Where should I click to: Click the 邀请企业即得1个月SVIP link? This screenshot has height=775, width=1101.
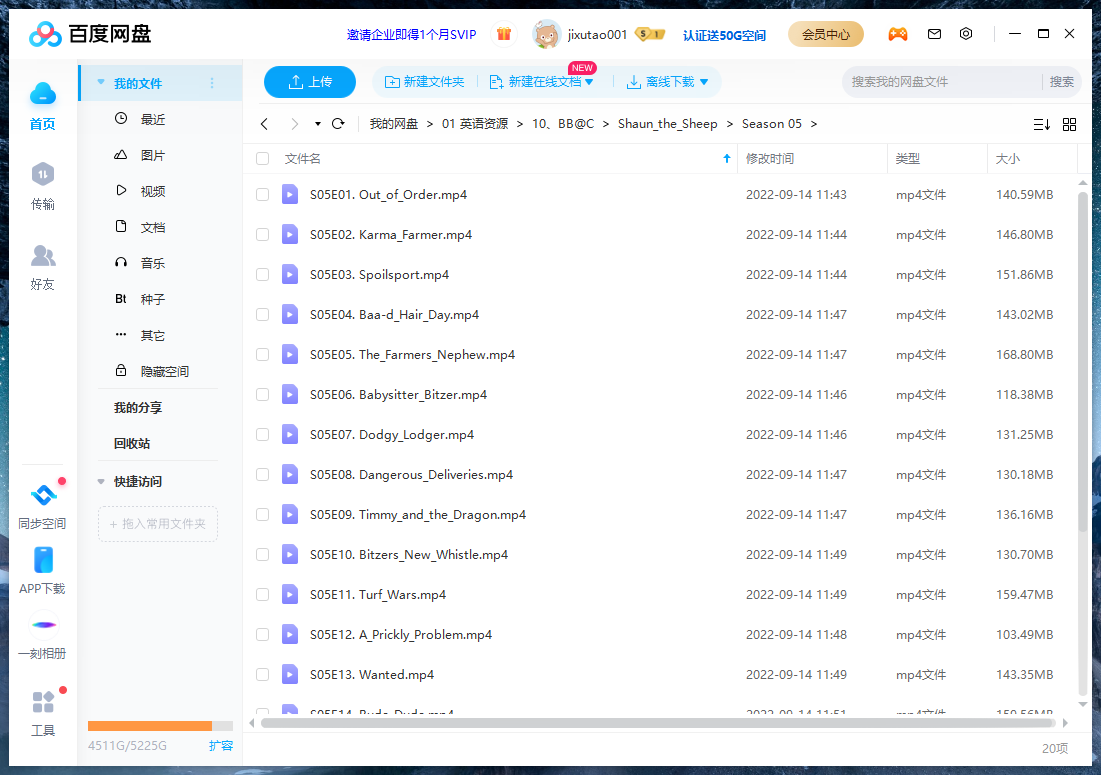pos(411,34)
